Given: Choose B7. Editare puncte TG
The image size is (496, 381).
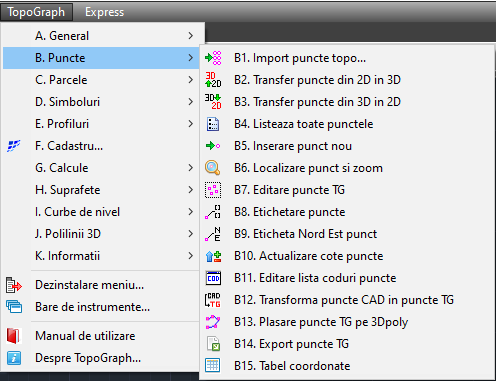Looking at the screenshot, I should click(x=347, y=190).
